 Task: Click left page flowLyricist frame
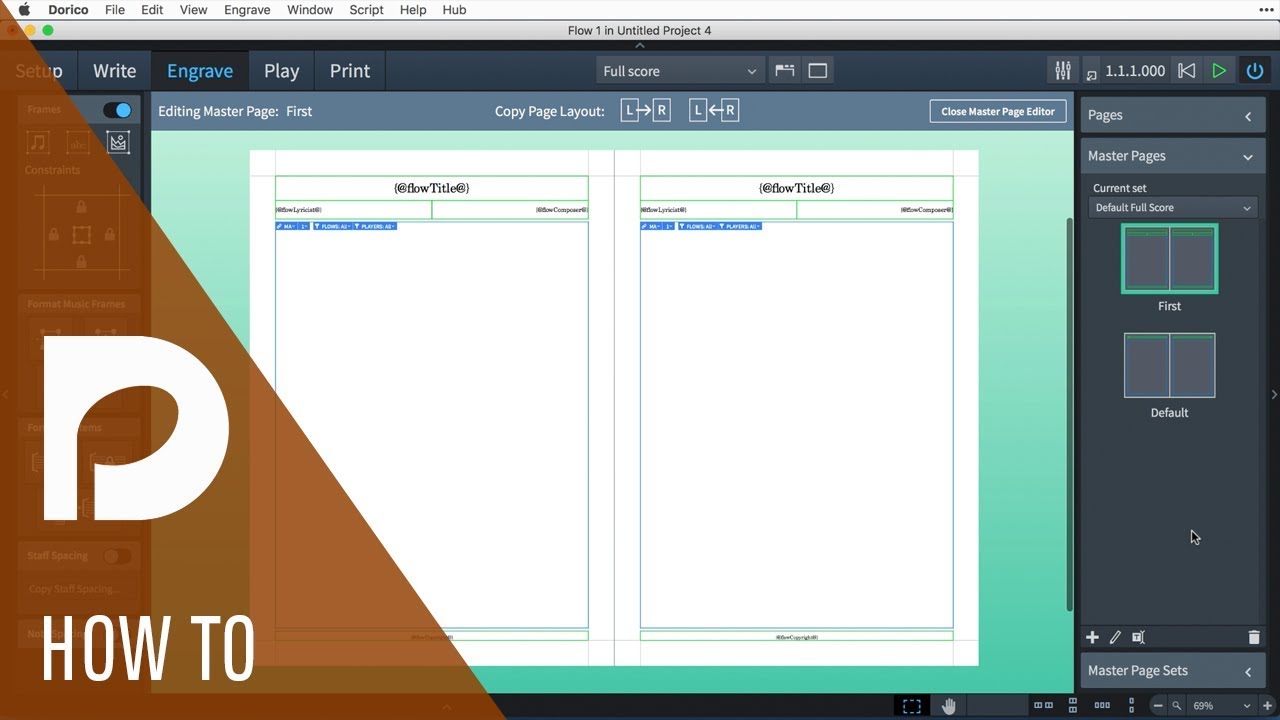point(354,210)
